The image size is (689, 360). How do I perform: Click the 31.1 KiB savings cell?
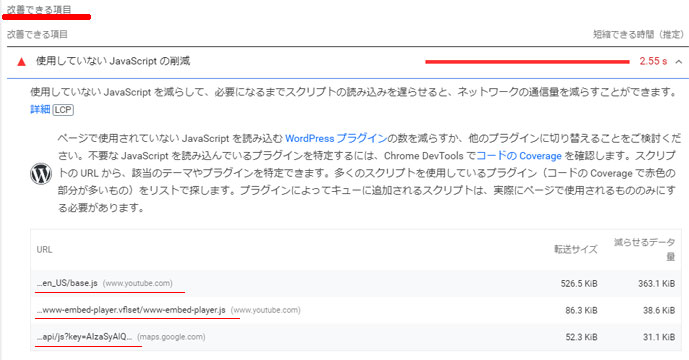click(x=660, y=338)
